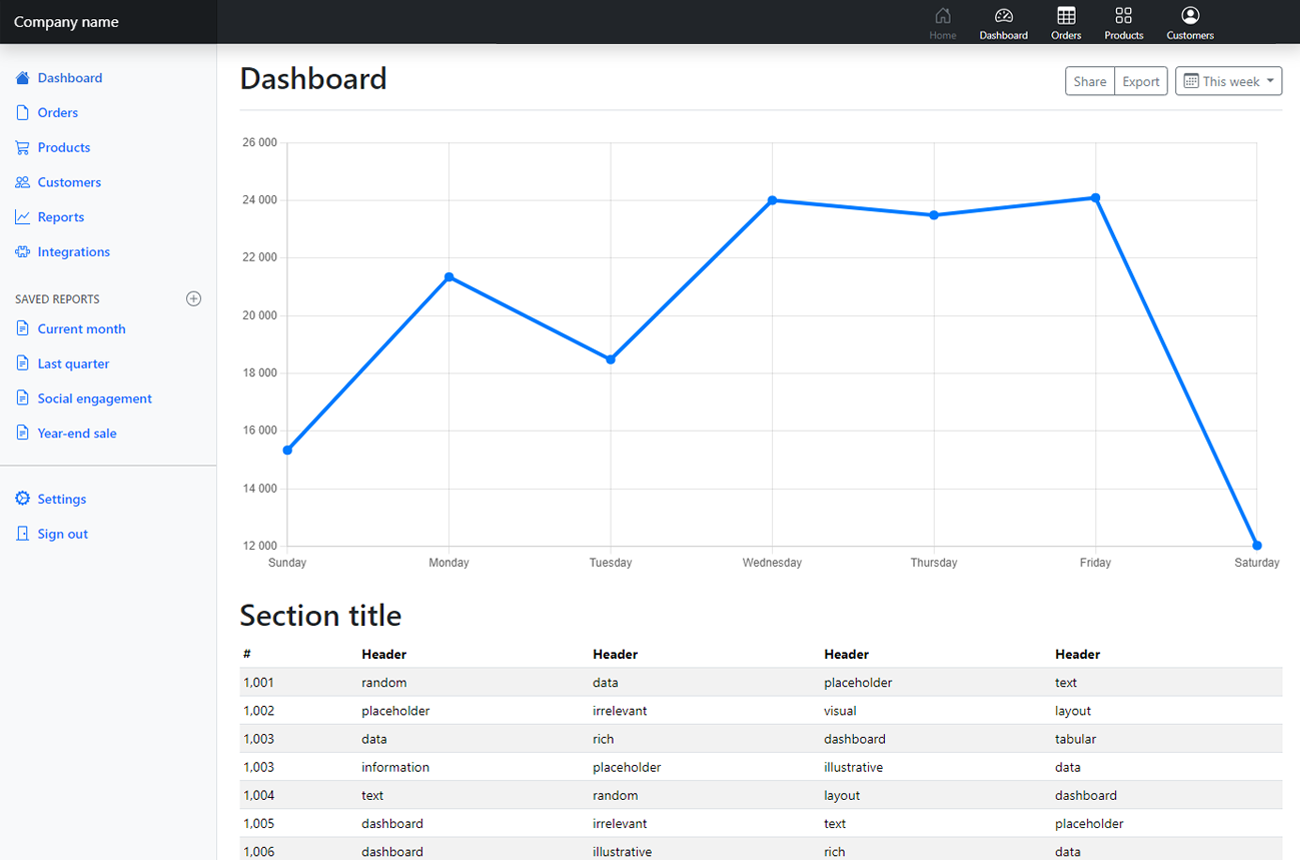Select the Customers label in top navbar
1300x860 pixels.
click(1190, 35)
